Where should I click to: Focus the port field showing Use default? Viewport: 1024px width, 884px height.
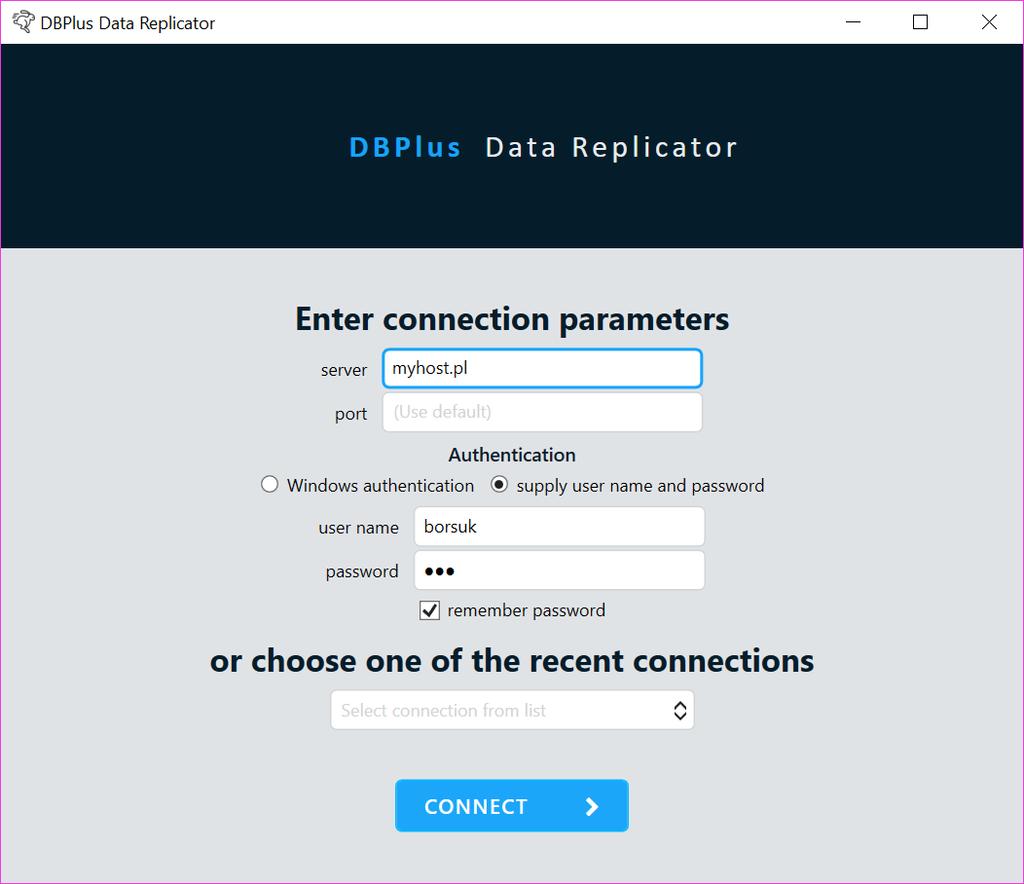(542, 412)
